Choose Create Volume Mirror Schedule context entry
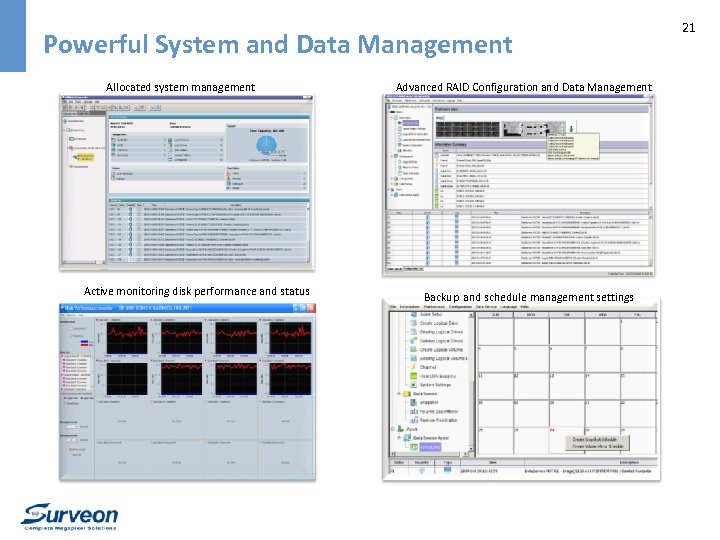 [597, 446]
